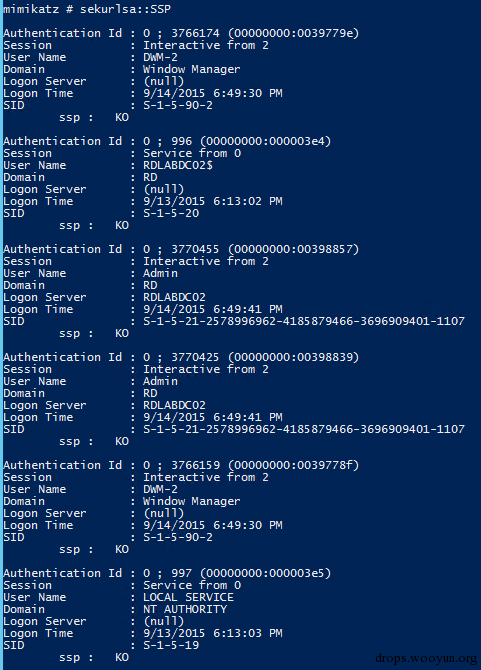This screenshot has height=670, width=481.
Task: Click logon time 9/13/2015 6:13:02 PM
Action: click(213, 201)
